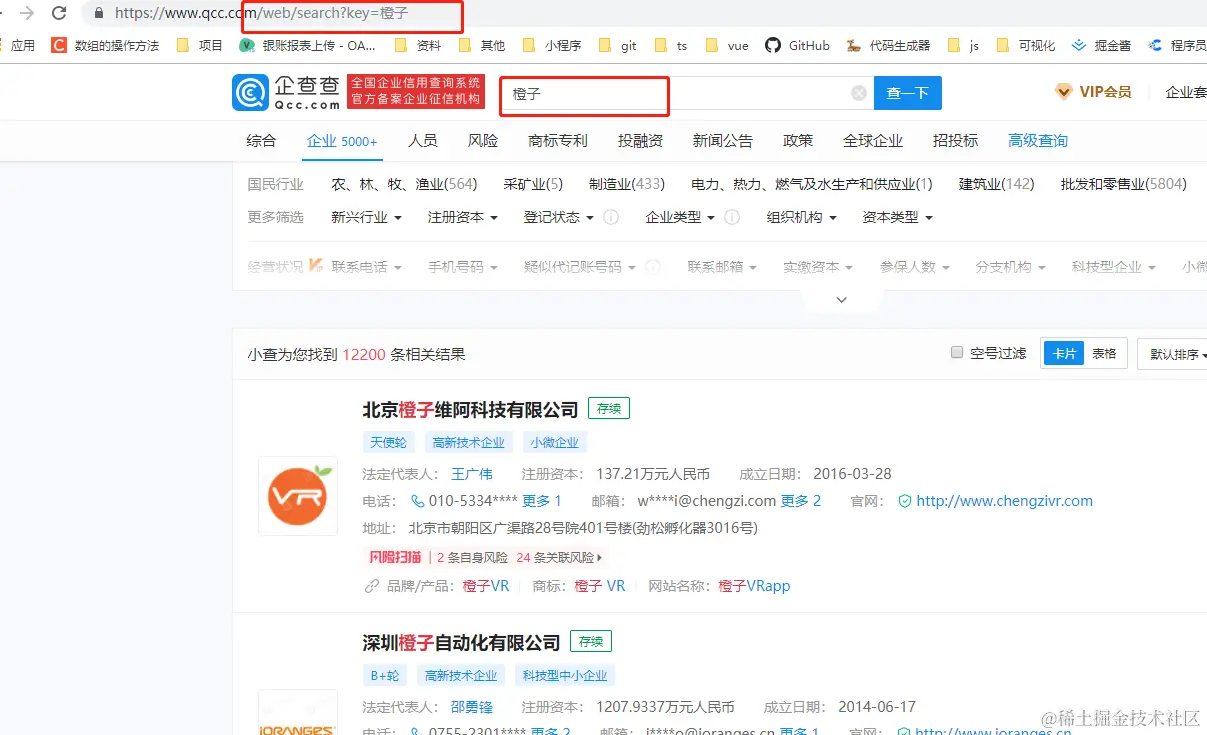This screenshot has height=735, width=1207.
Task: Click 更多 1 next to phone 010-5334
Action: point(542,501)
